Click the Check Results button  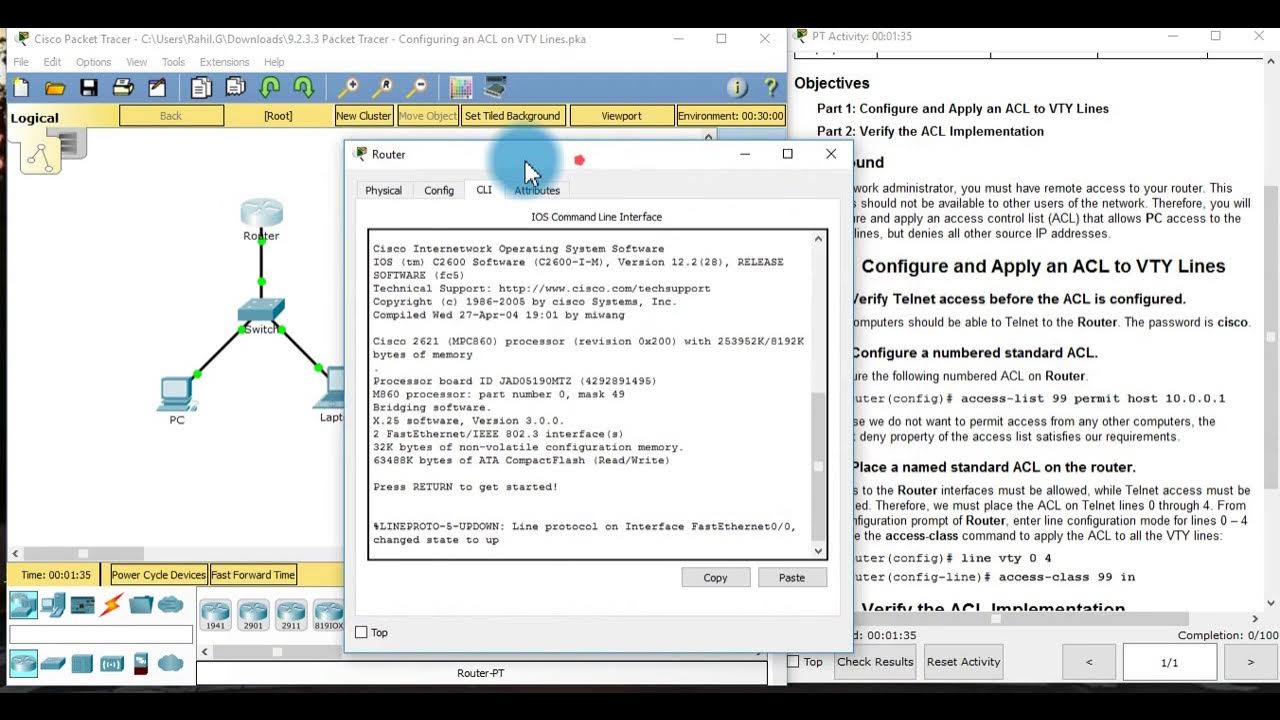[x=875, y=661]
